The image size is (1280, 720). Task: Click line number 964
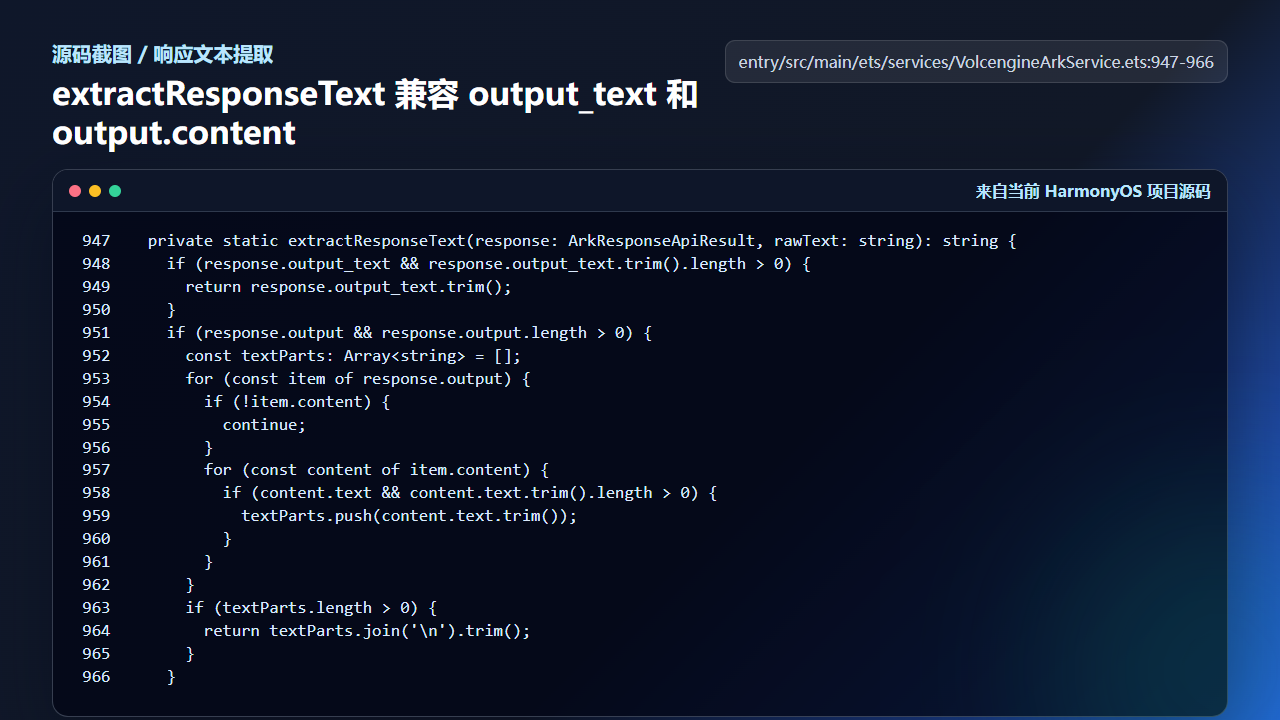pyautogui.click(x=97, y=631)
